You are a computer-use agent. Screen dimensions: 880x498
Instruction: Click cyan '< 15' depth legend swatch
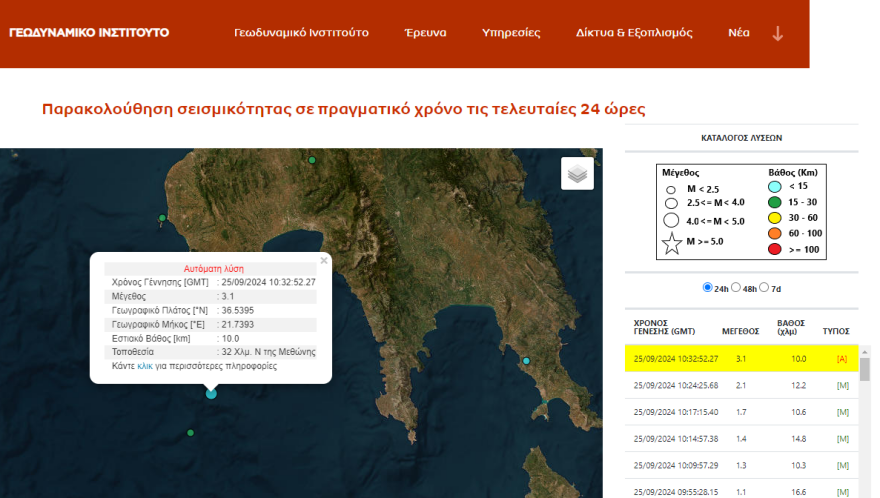tap(774, 187)
